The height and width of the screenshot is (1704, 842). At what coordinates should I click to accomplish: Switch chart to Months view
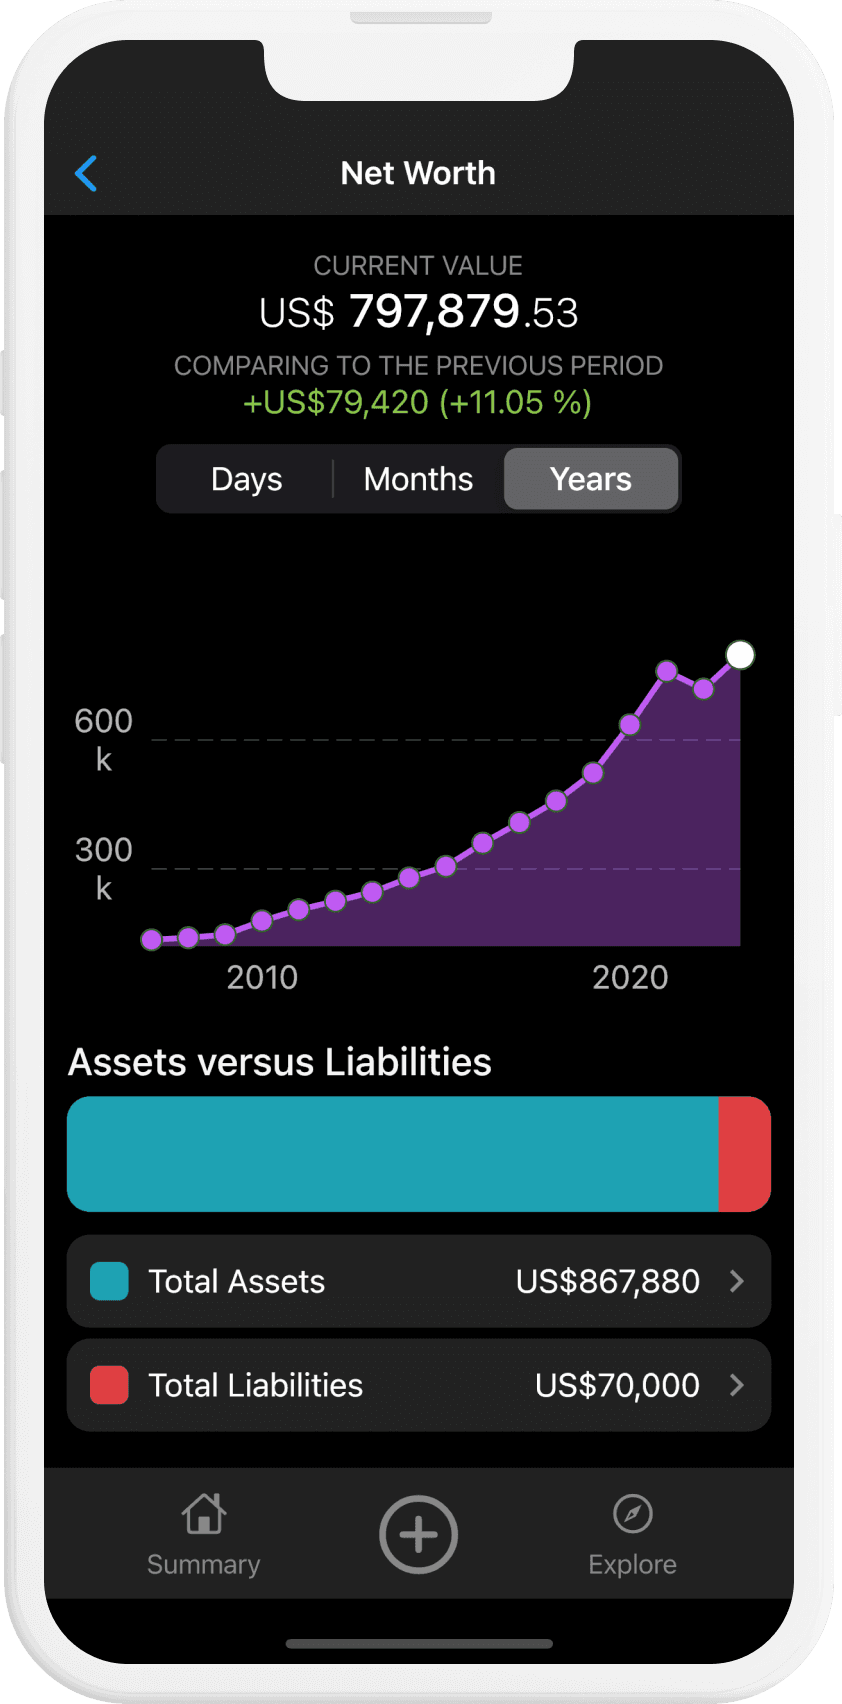point(418,479)
